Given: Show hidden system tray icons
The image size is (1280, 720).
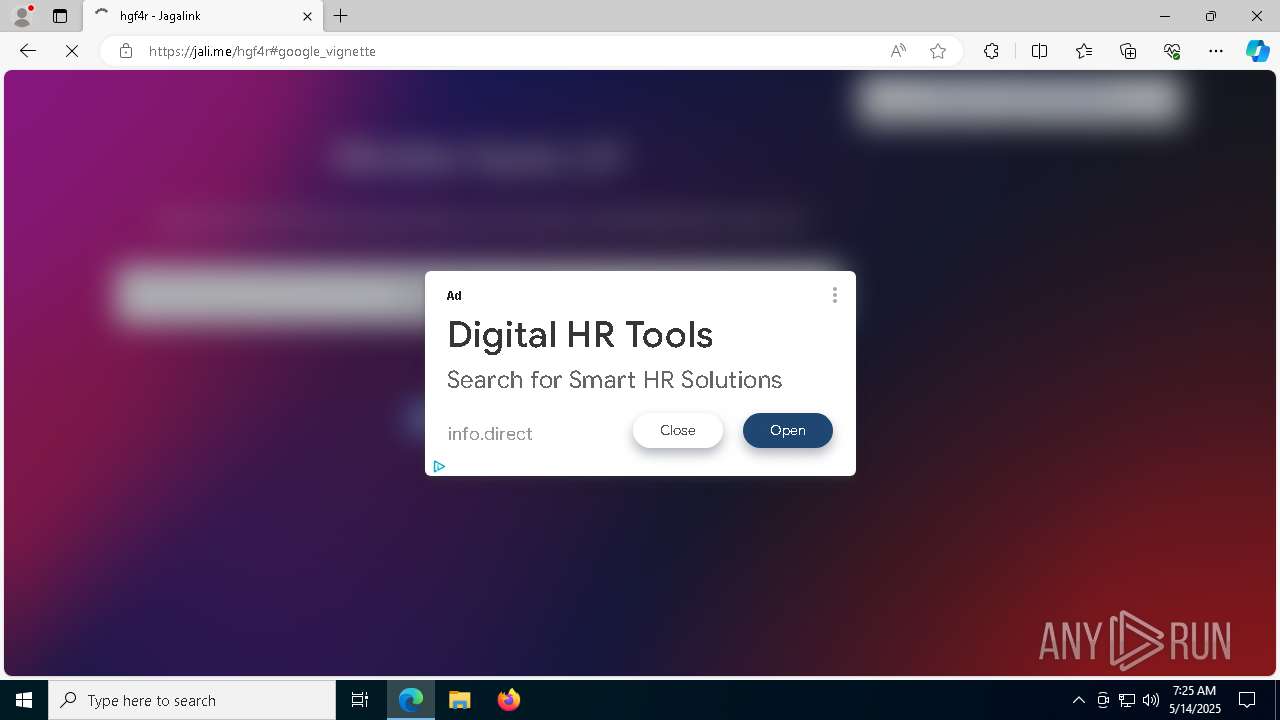Looking at the screenshot, I should tap(1079, 700).
